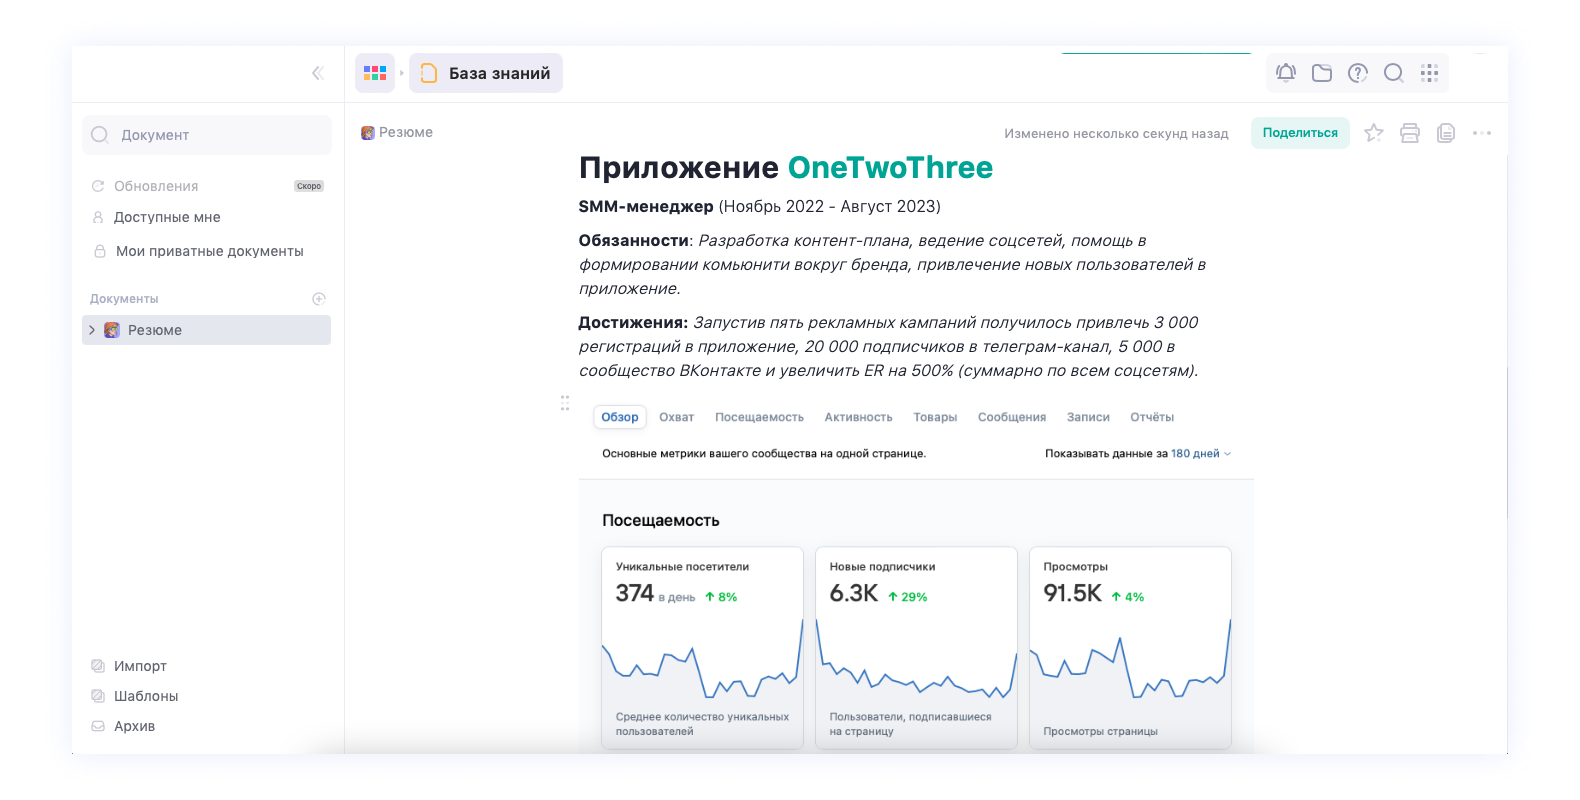
Task: Add new document with plus icon
Action: pos(319,299)
